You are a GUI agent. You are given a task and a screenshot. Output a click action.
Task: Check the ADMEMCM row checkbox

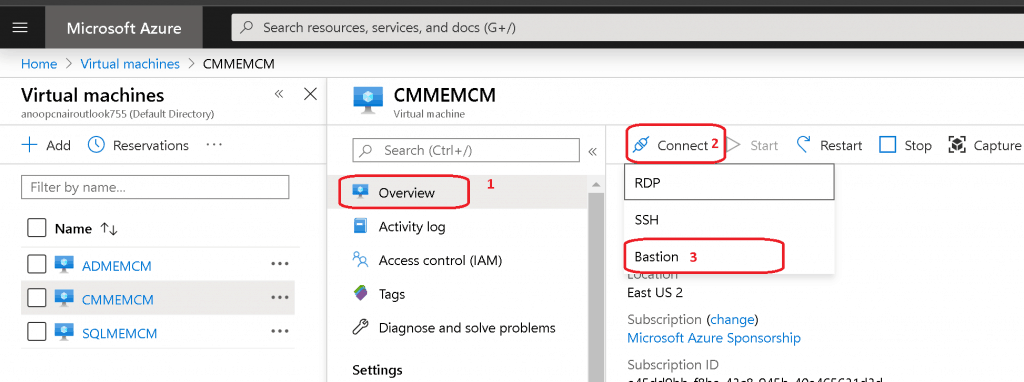37,265
